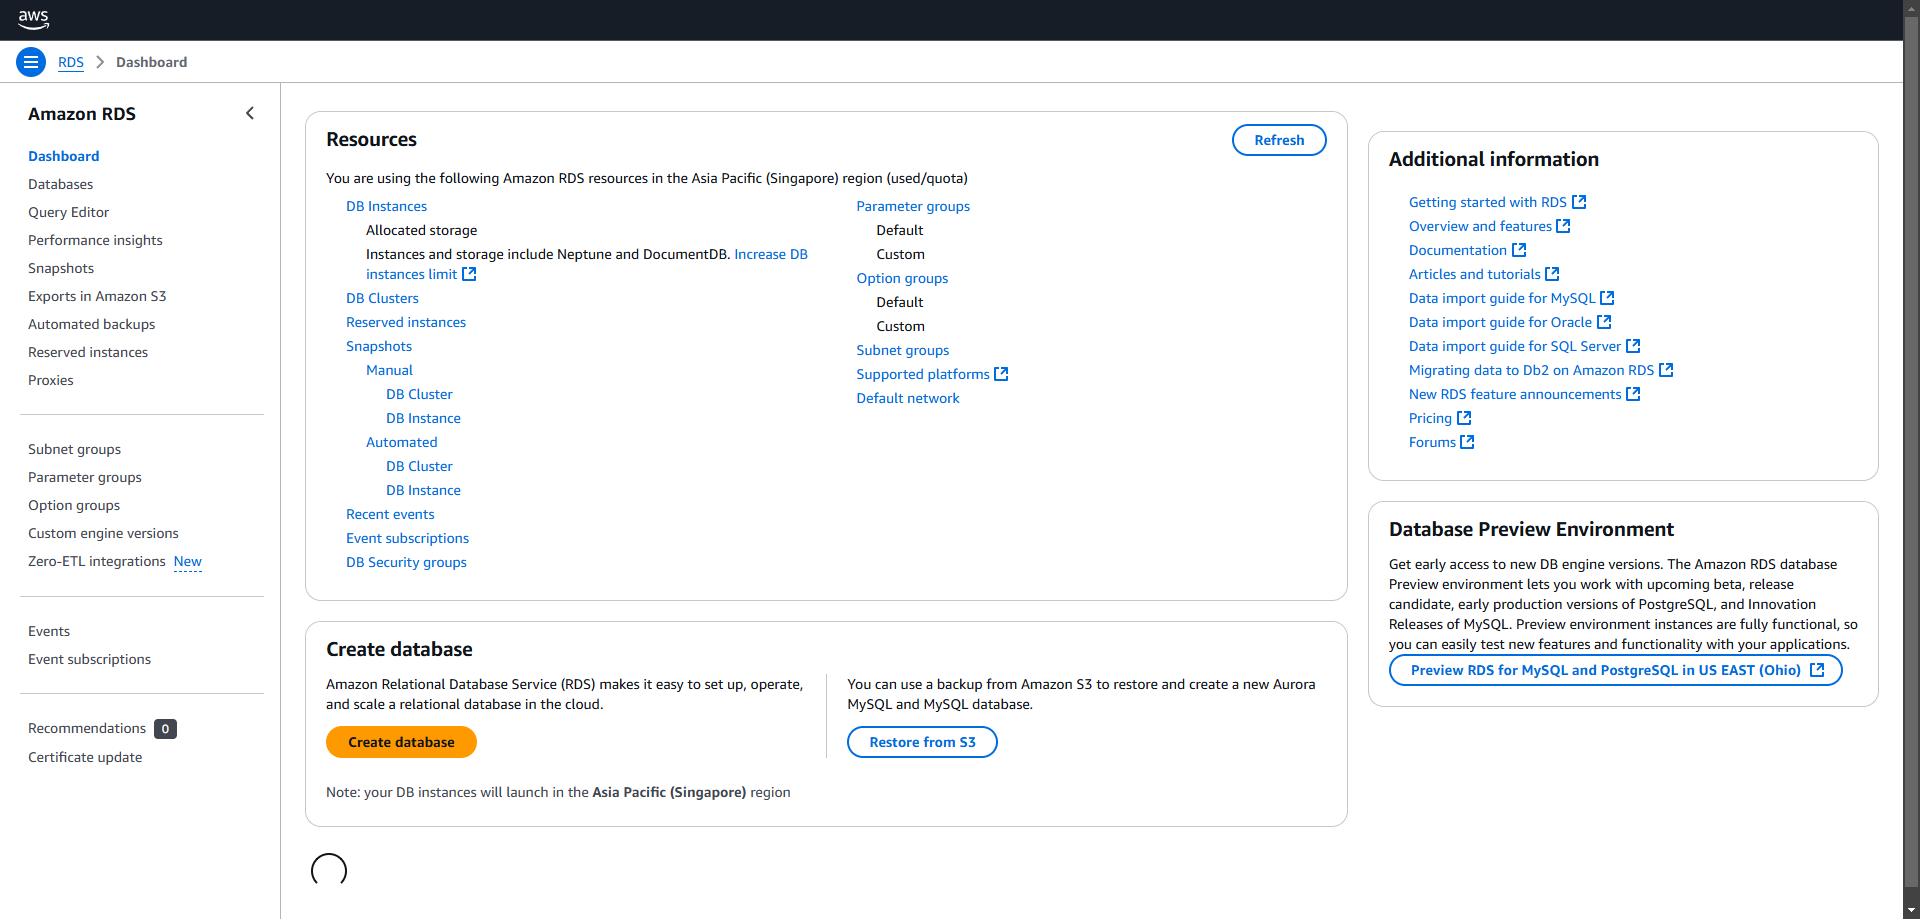Open Subnet groups in the sidebar
The image size is (1920, 919).
click(75, 449)
